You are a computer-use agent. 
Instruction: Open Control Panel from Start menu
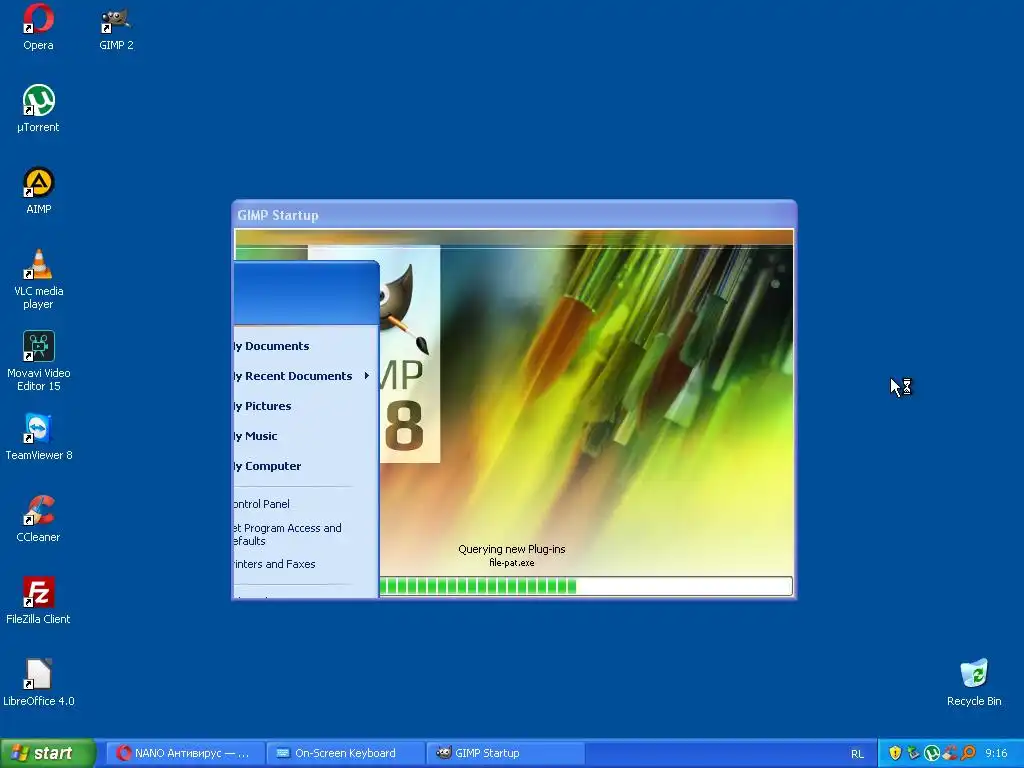coord(306,504)
